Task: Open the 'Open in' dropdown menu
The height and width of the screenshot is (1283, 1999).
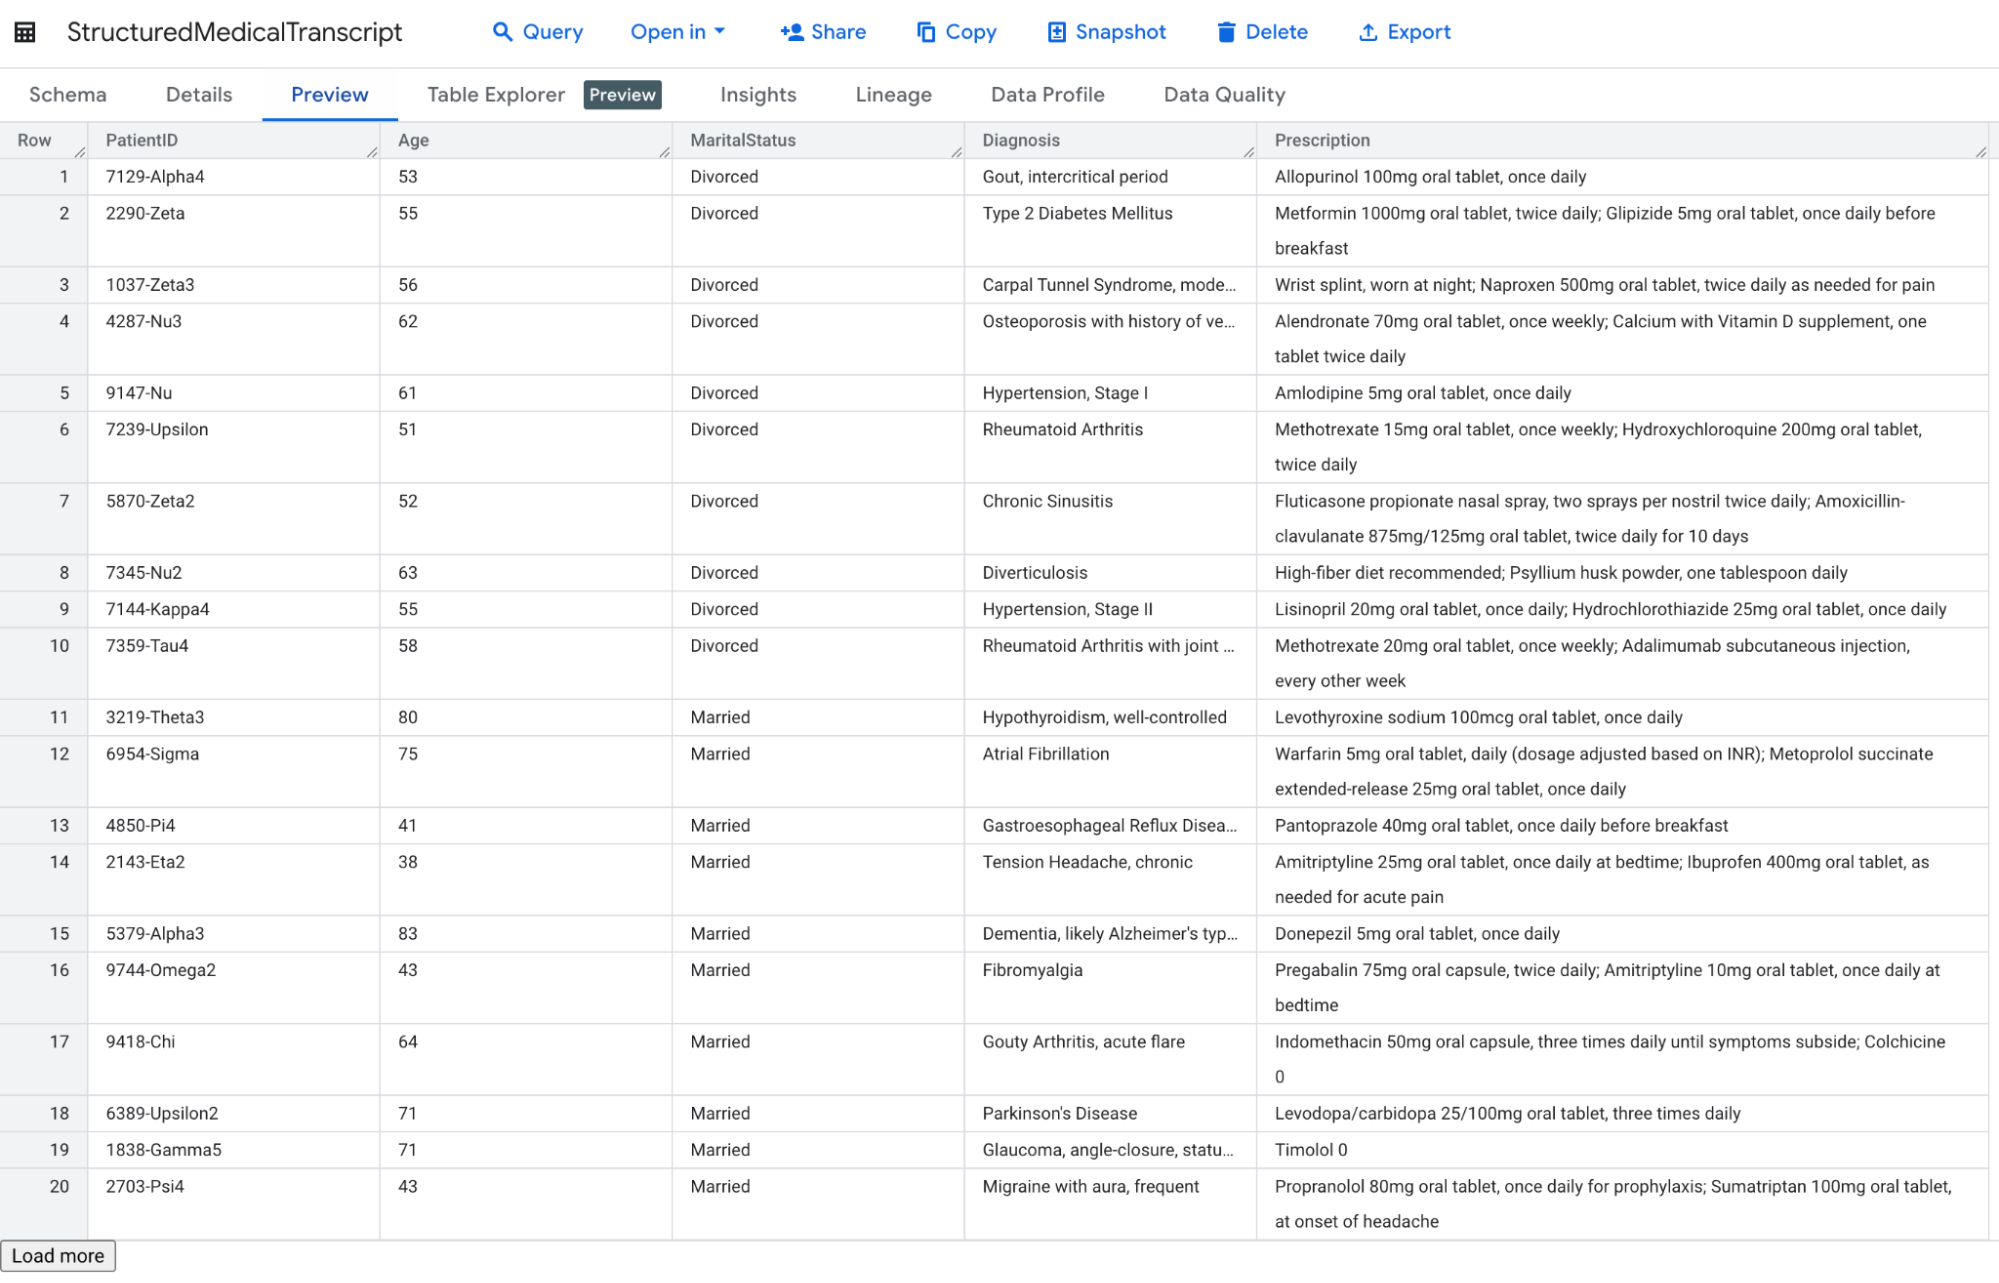Action: 677,32
